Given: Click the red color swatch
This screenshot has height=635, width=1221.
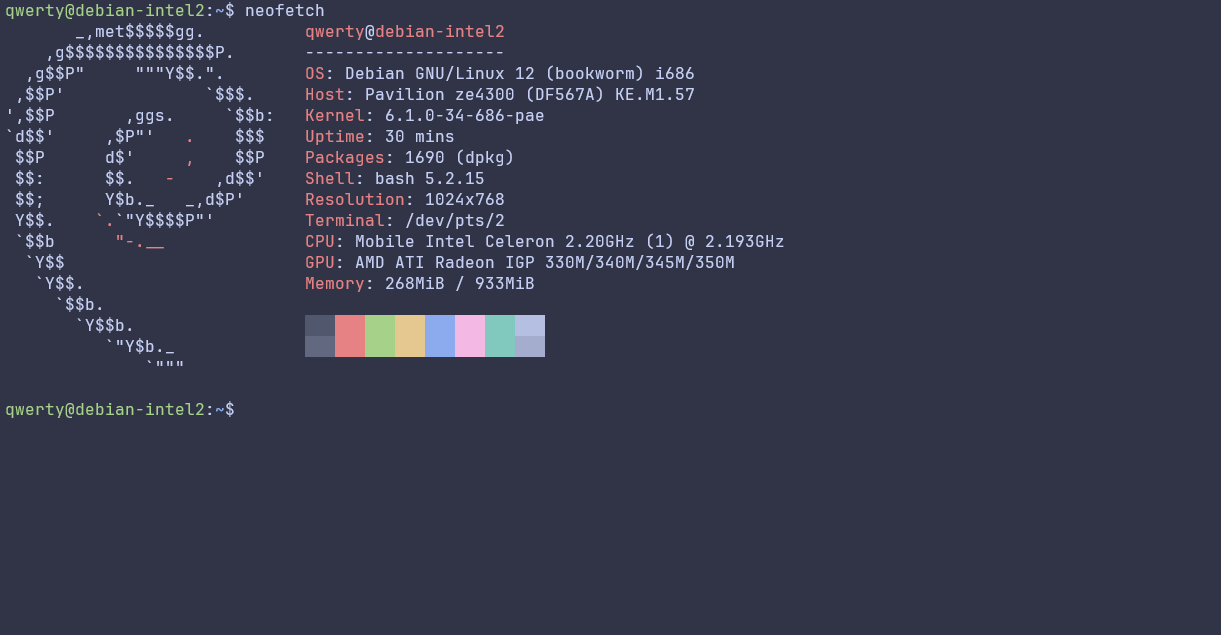Looking at the screenshot, I should 350,336.
